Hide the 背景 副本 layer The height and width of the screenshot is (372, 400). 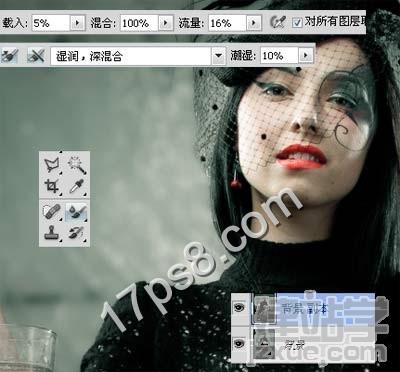(239, 307)
